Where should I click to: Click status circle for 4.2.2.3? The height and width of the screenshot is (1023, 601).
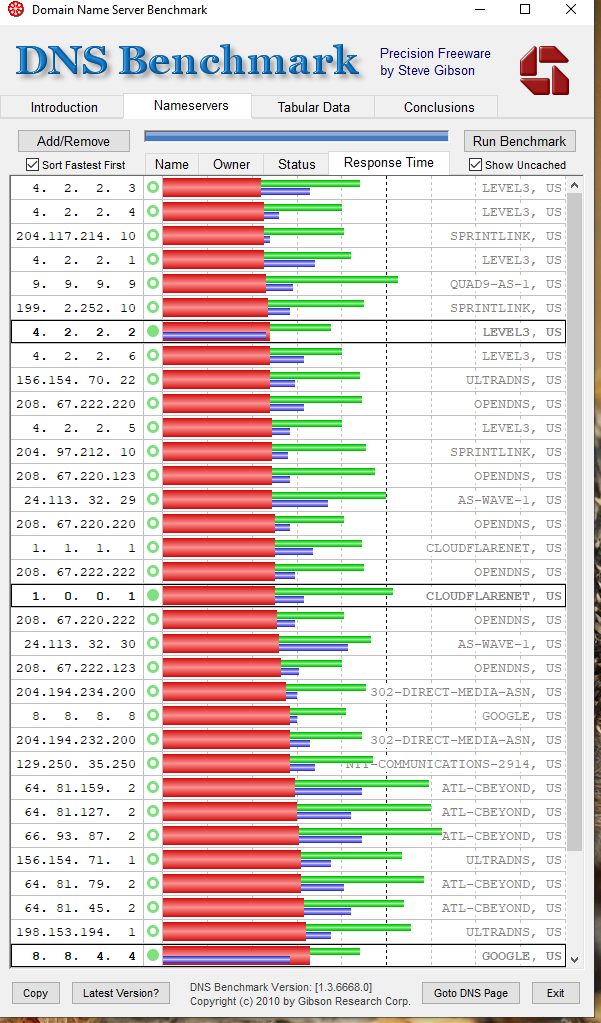coord(153,187)
